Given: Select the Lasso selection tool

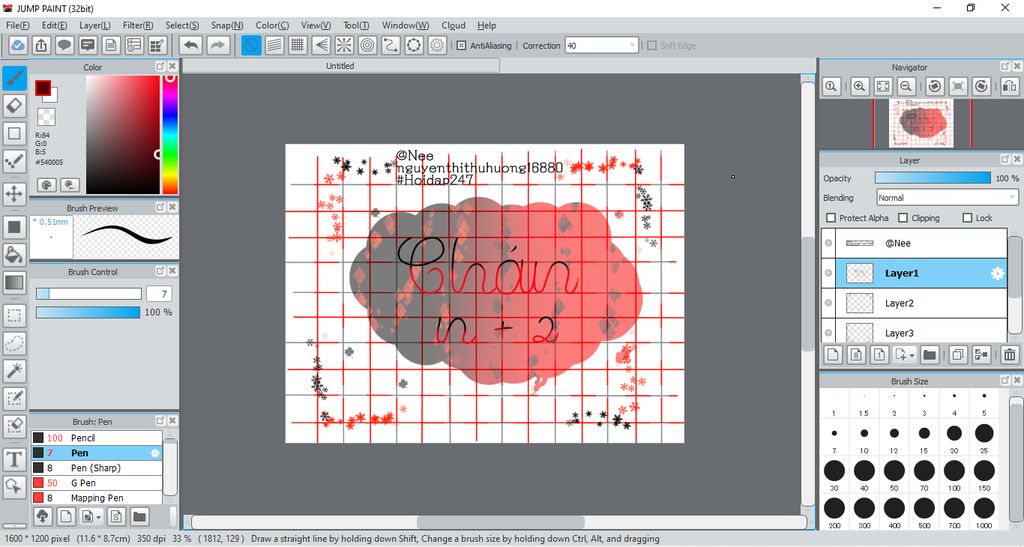Looking at the screenshot, I should pos(14,343).
